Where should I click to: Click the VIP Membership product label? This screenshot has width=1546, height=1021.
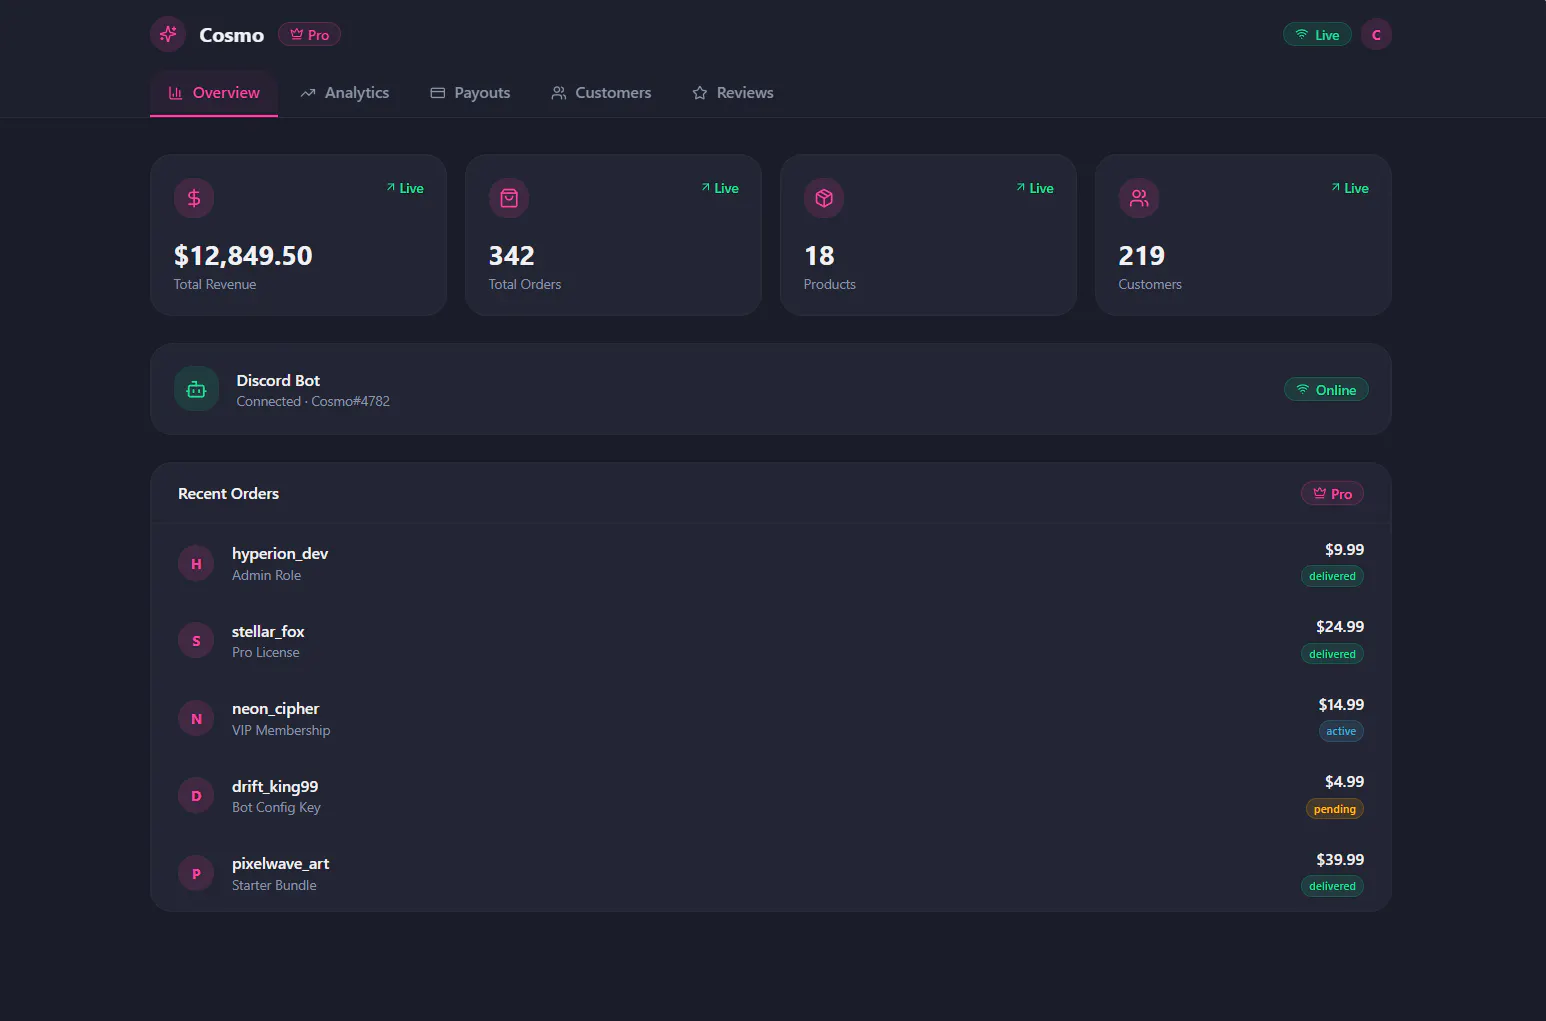(x=281, y=730)
